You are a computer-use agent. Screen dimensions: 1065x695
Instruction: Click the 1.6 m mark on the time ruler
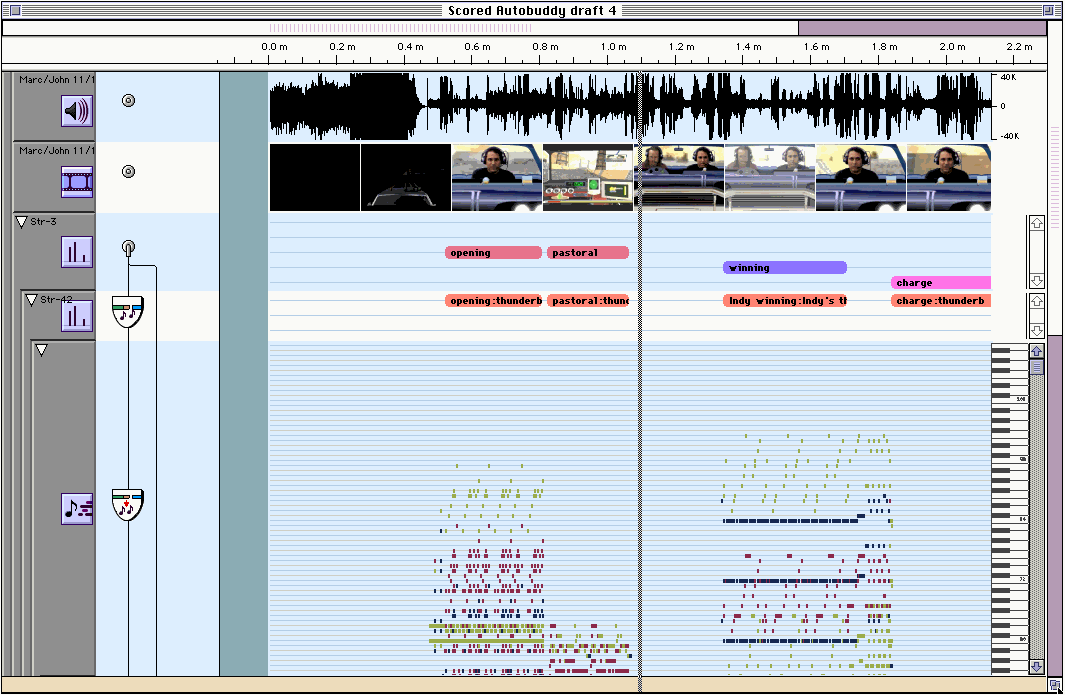pyautogui.click(x=816, y=47)
